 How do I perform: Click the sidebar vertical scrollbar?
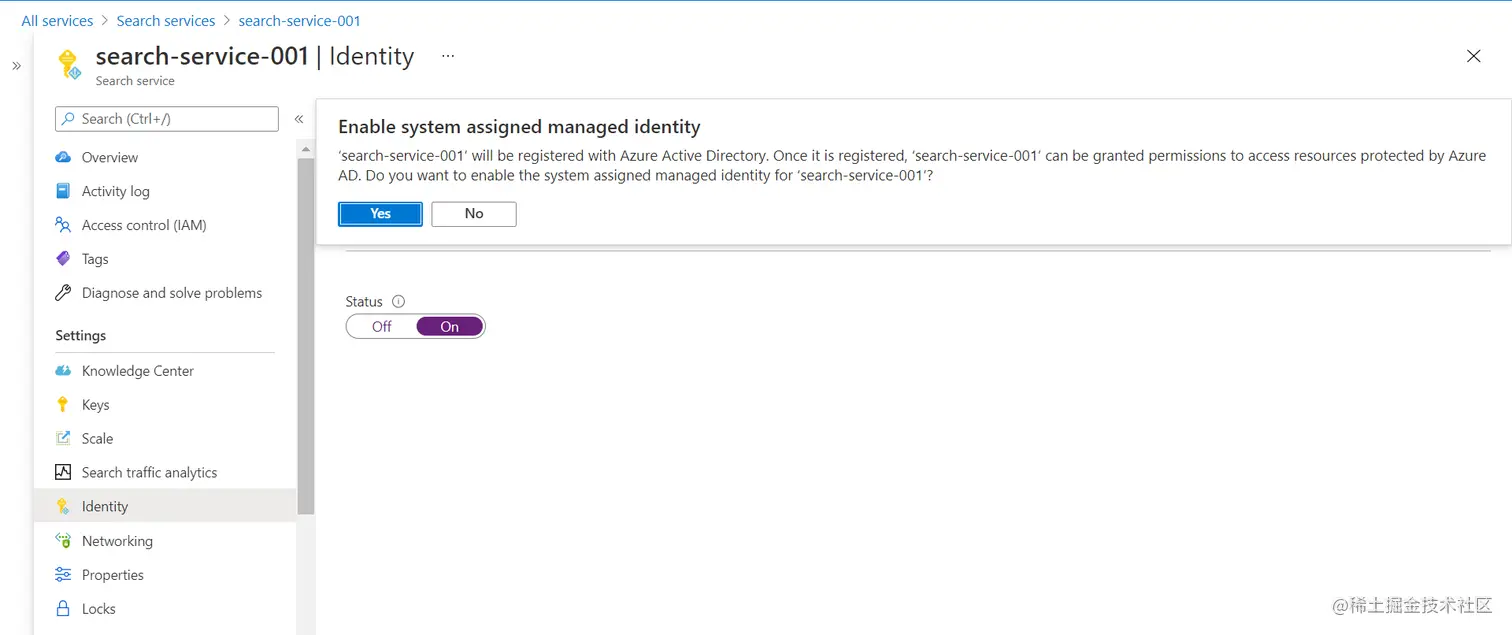[306, 335]
